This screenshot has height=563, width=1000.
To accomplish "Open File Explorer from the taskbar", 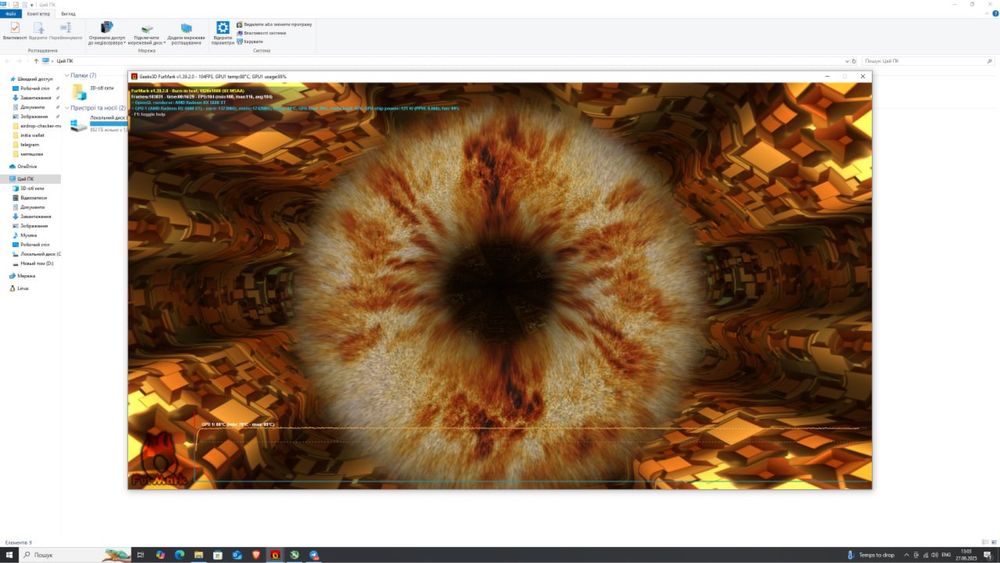I will (x=199, y=555).
